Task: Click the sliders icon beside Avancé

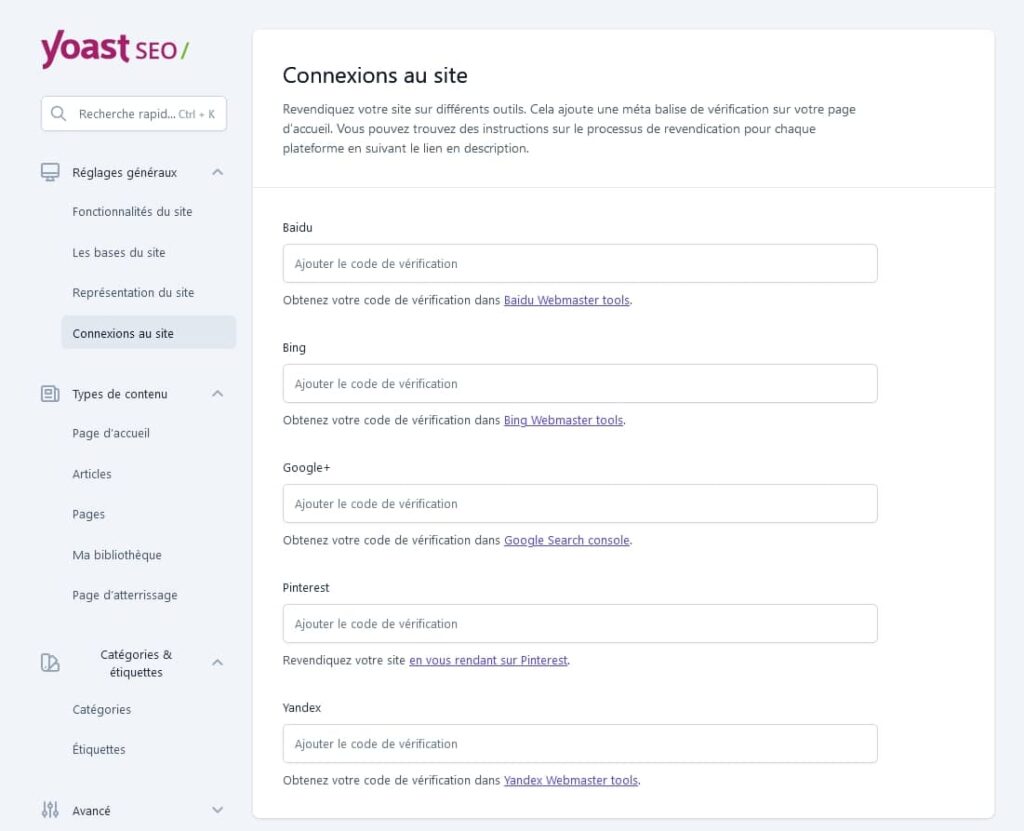Action: [x=49, y=810]
